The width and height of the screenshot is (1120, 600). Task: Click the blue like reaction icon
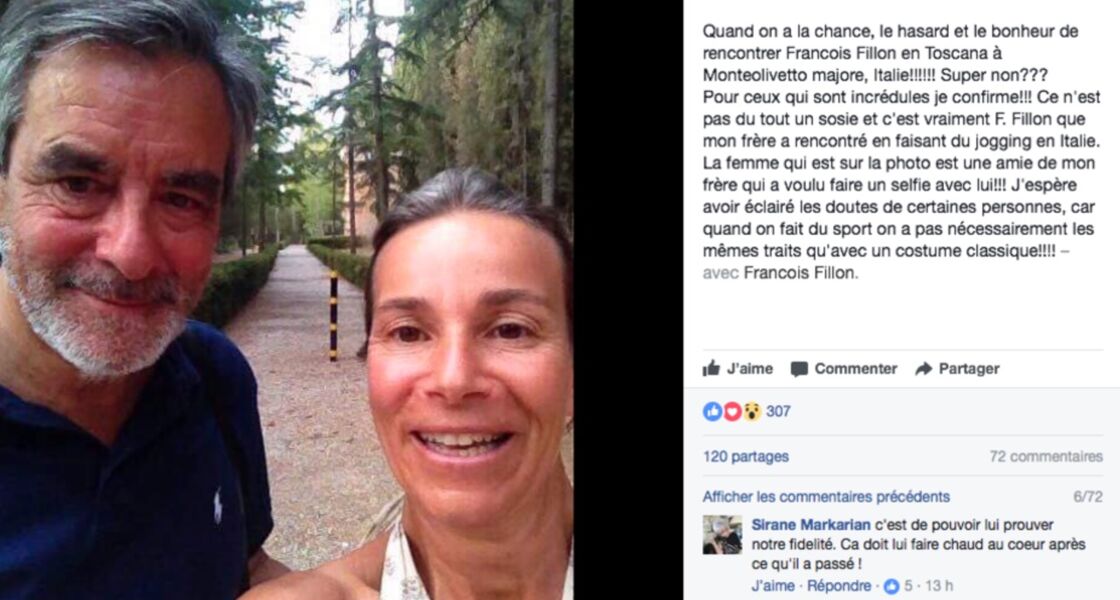tap(712, 411)
